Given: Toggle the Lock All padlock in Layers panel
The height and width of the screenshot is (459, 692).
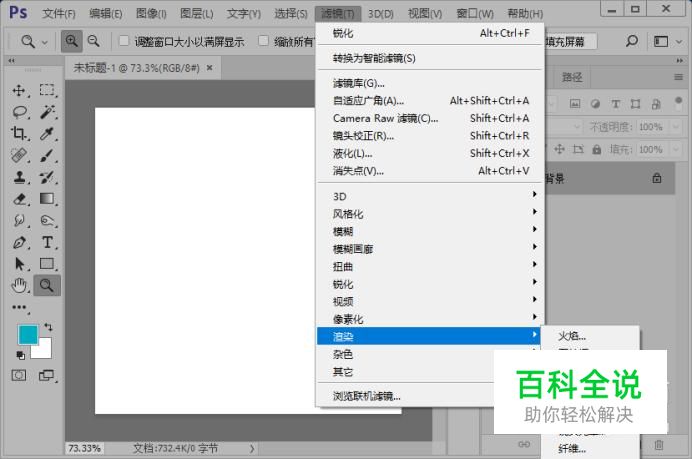Looking at the screenshot, I should pos(597,149).
